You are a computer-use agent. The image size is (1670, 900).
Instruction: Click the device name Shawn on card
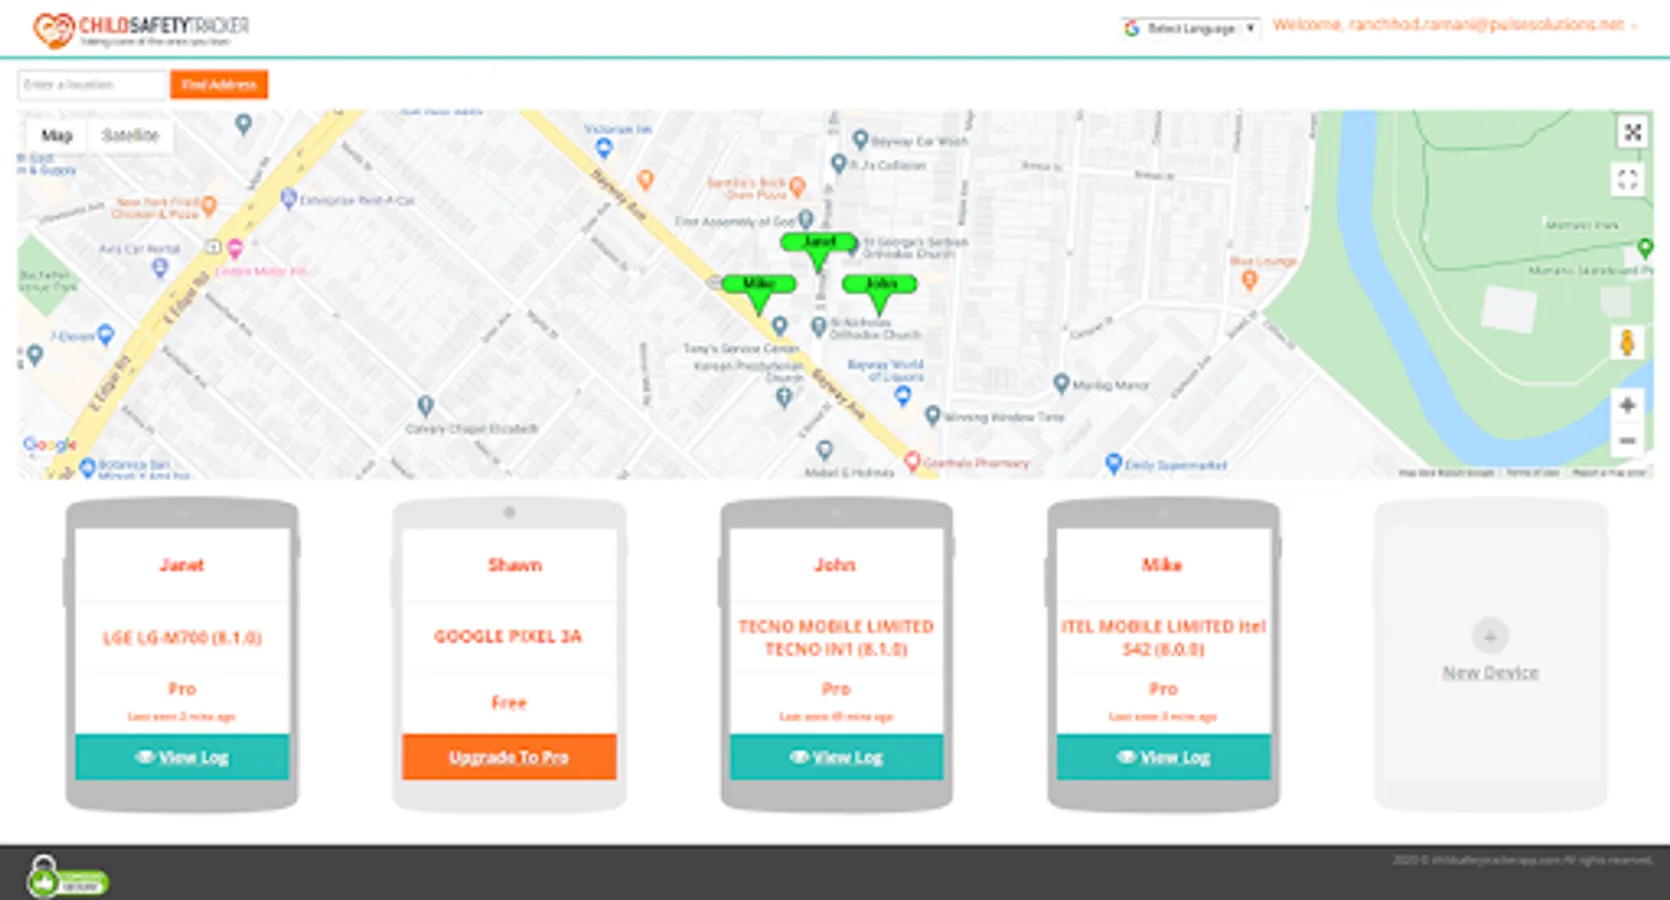tap(514, 565)
